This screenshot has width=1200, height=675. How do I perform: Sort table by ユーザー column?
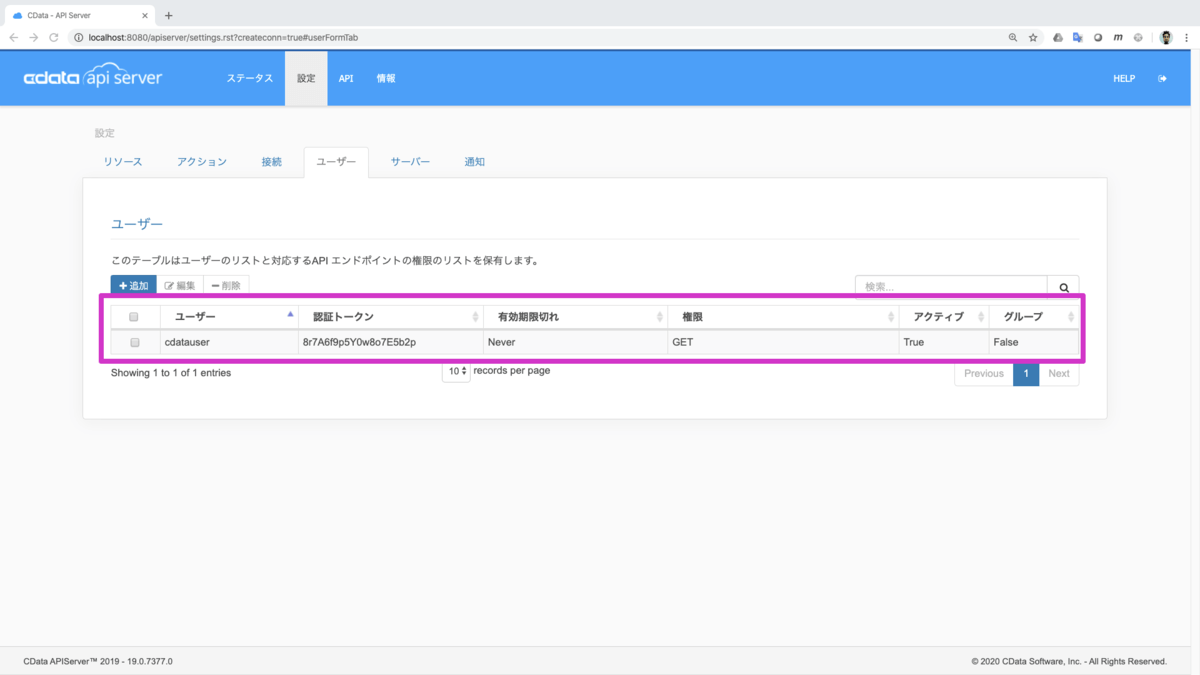230,317
